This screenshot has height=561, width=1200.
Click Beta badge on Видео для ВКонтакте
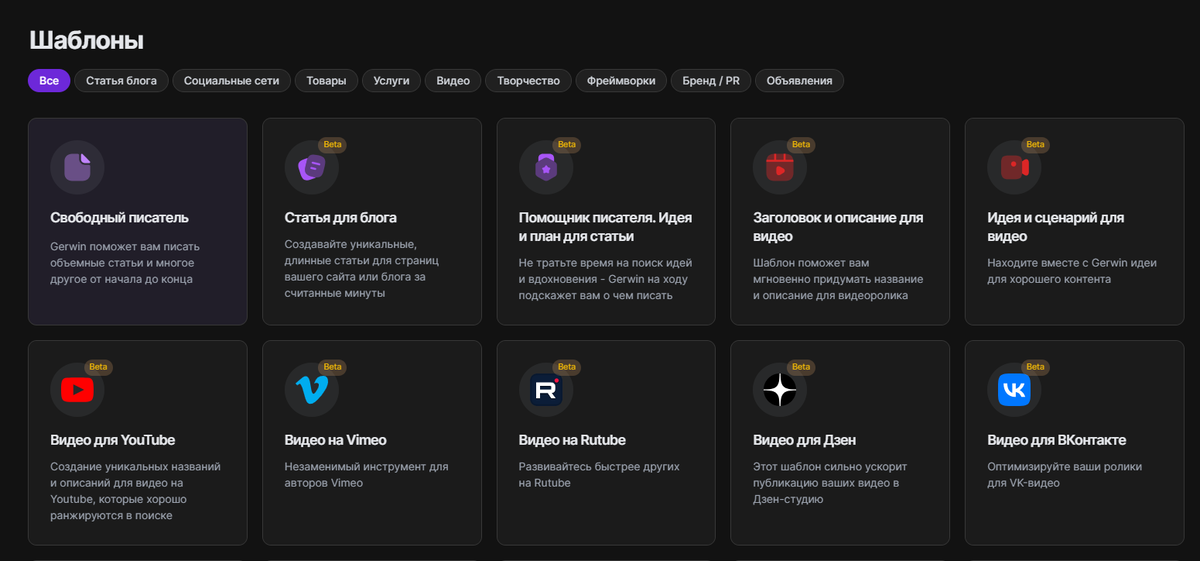1035,367
